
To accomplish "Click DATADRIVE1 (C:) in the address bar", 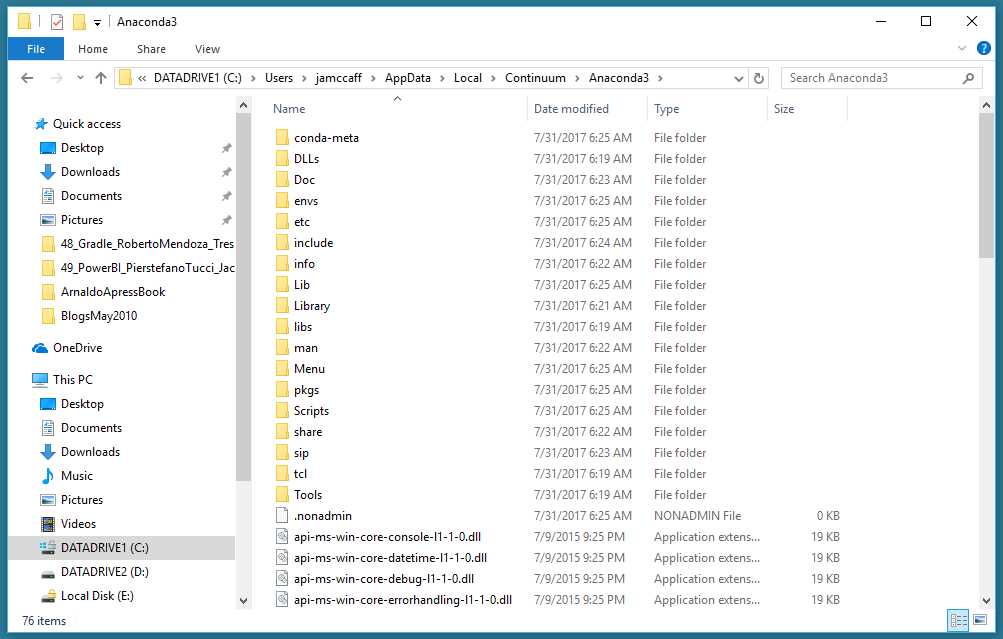I will pos(198,78).
